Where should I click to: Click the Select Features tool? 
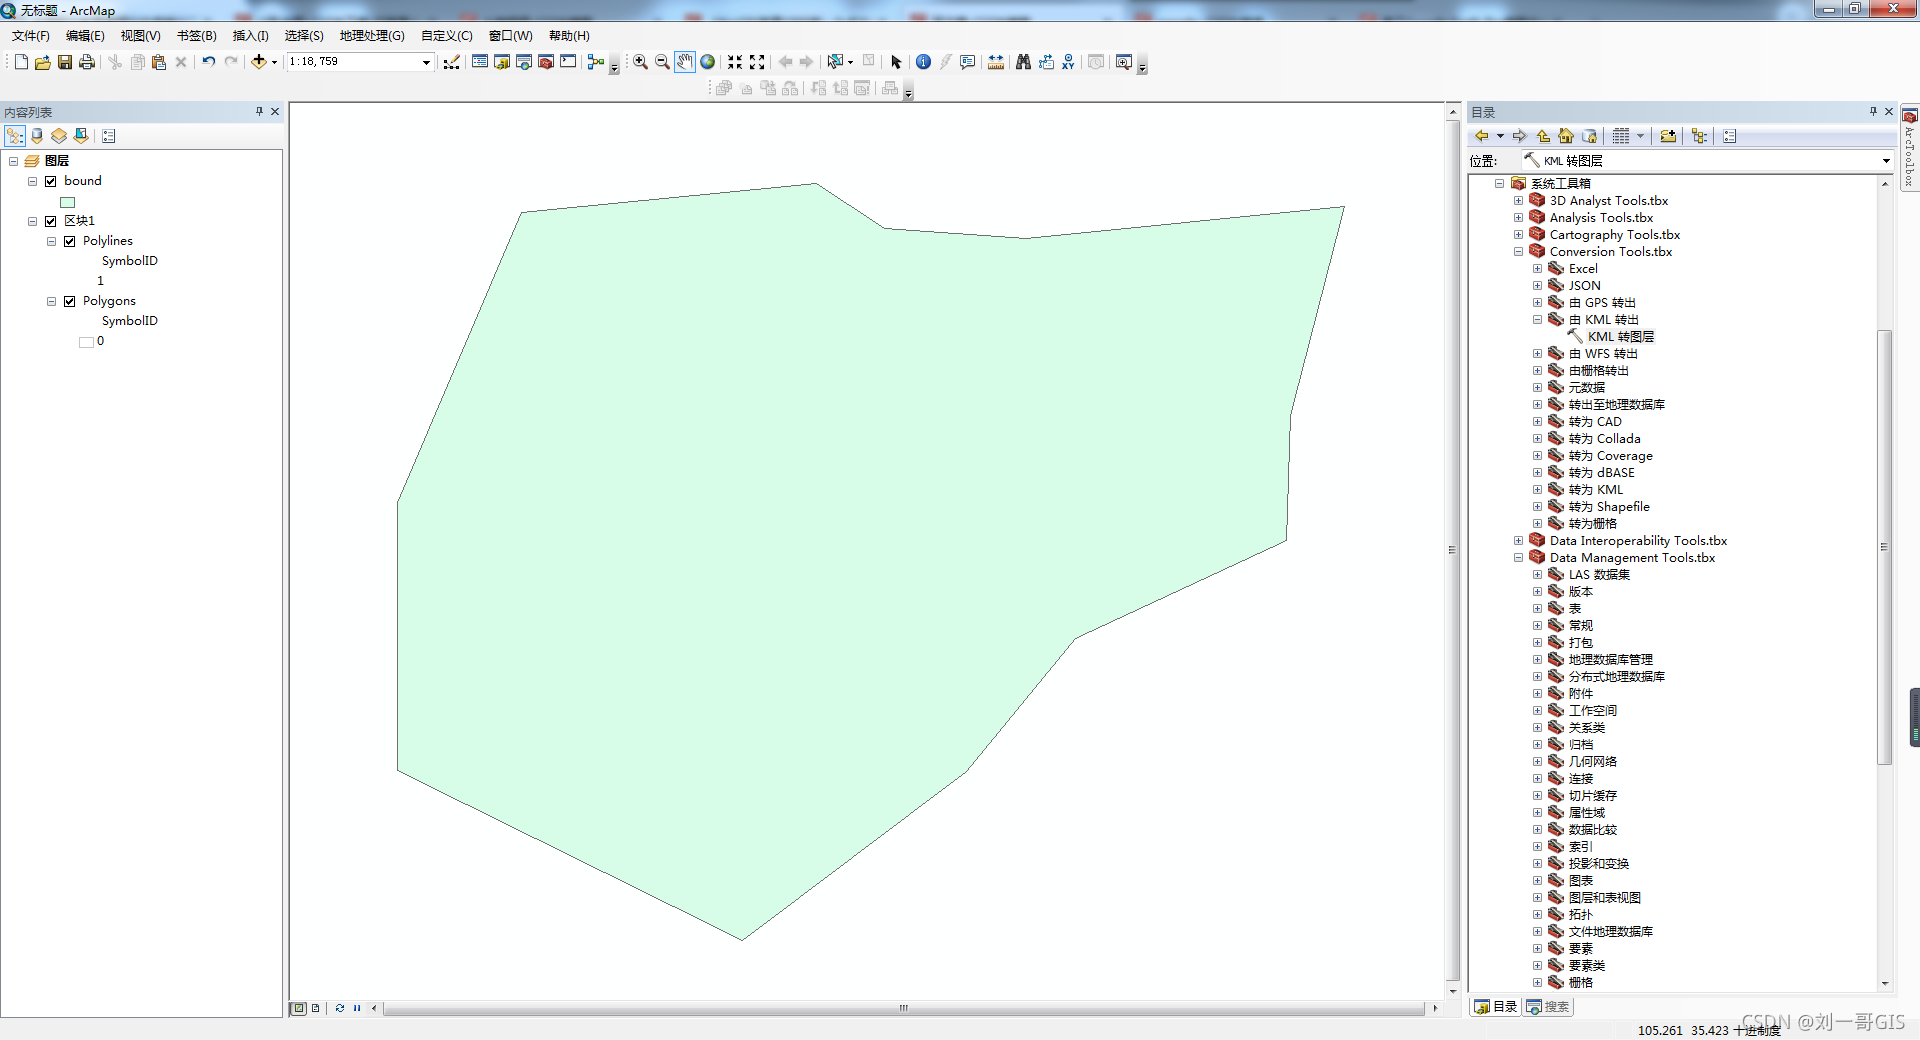click(x=835, y=62)
